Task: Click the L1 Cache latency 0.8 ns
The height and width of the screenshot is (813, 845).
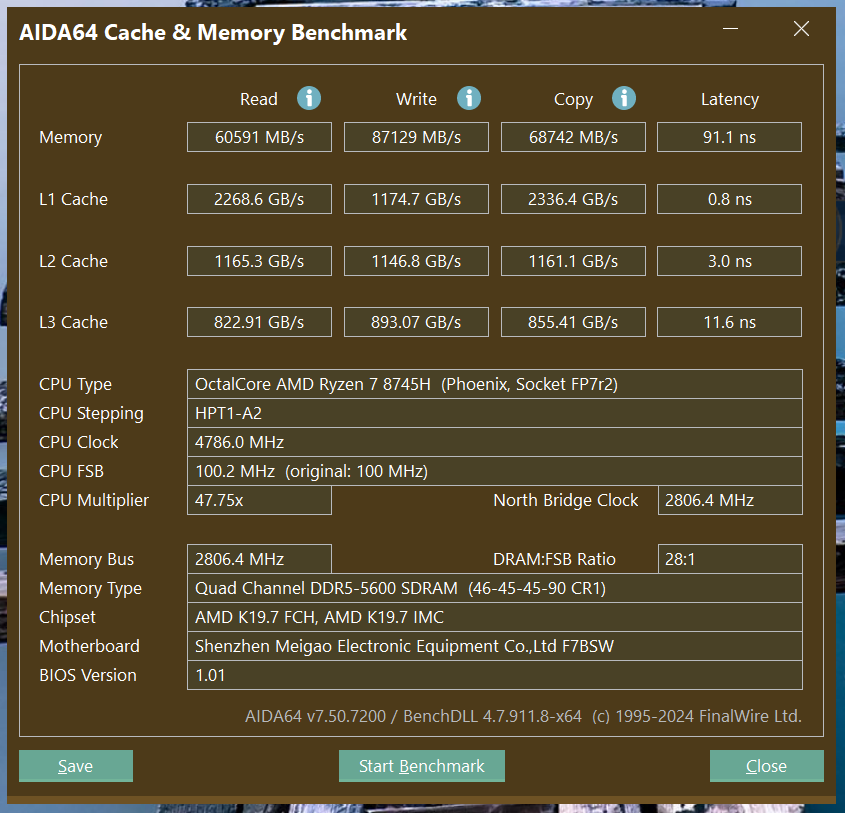Action: click(x=729, y=199)
